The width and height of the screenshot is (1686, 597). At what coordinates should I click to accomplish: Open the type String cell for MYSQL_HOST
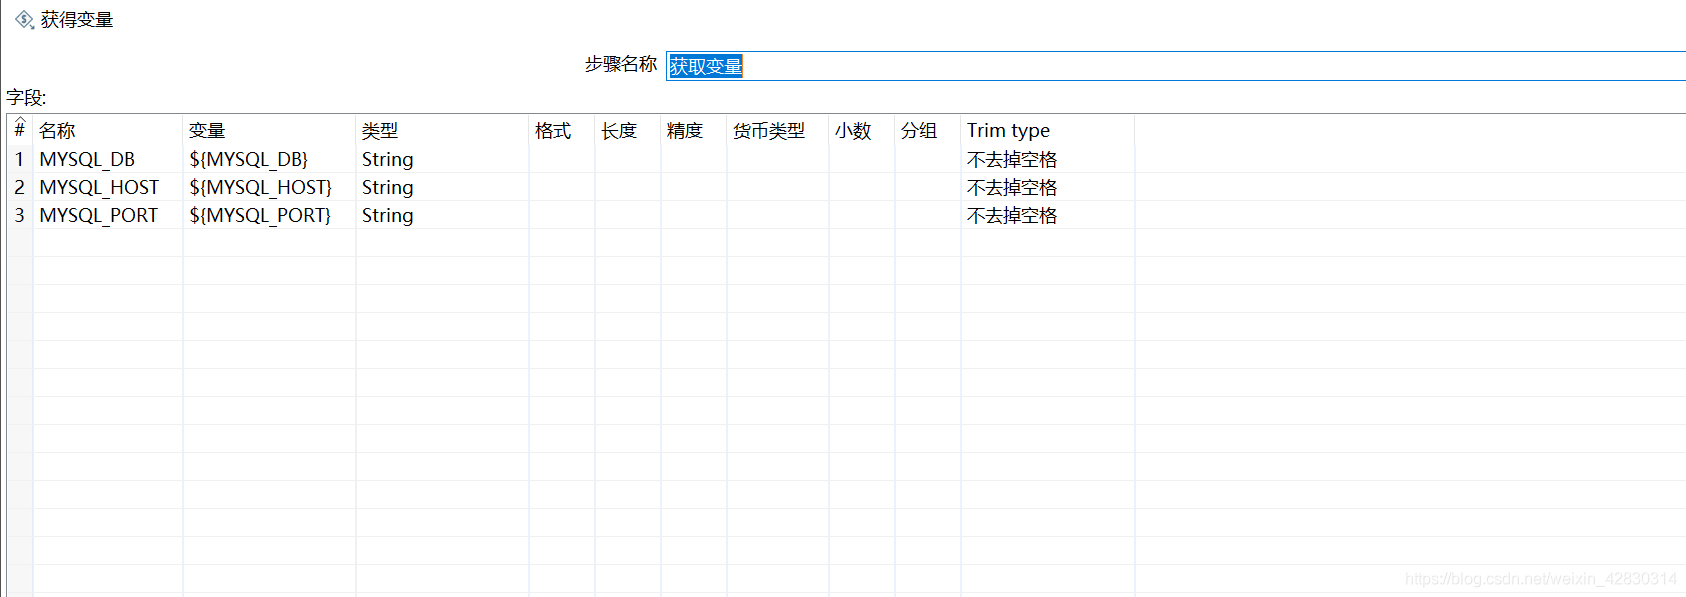point(442,187)
